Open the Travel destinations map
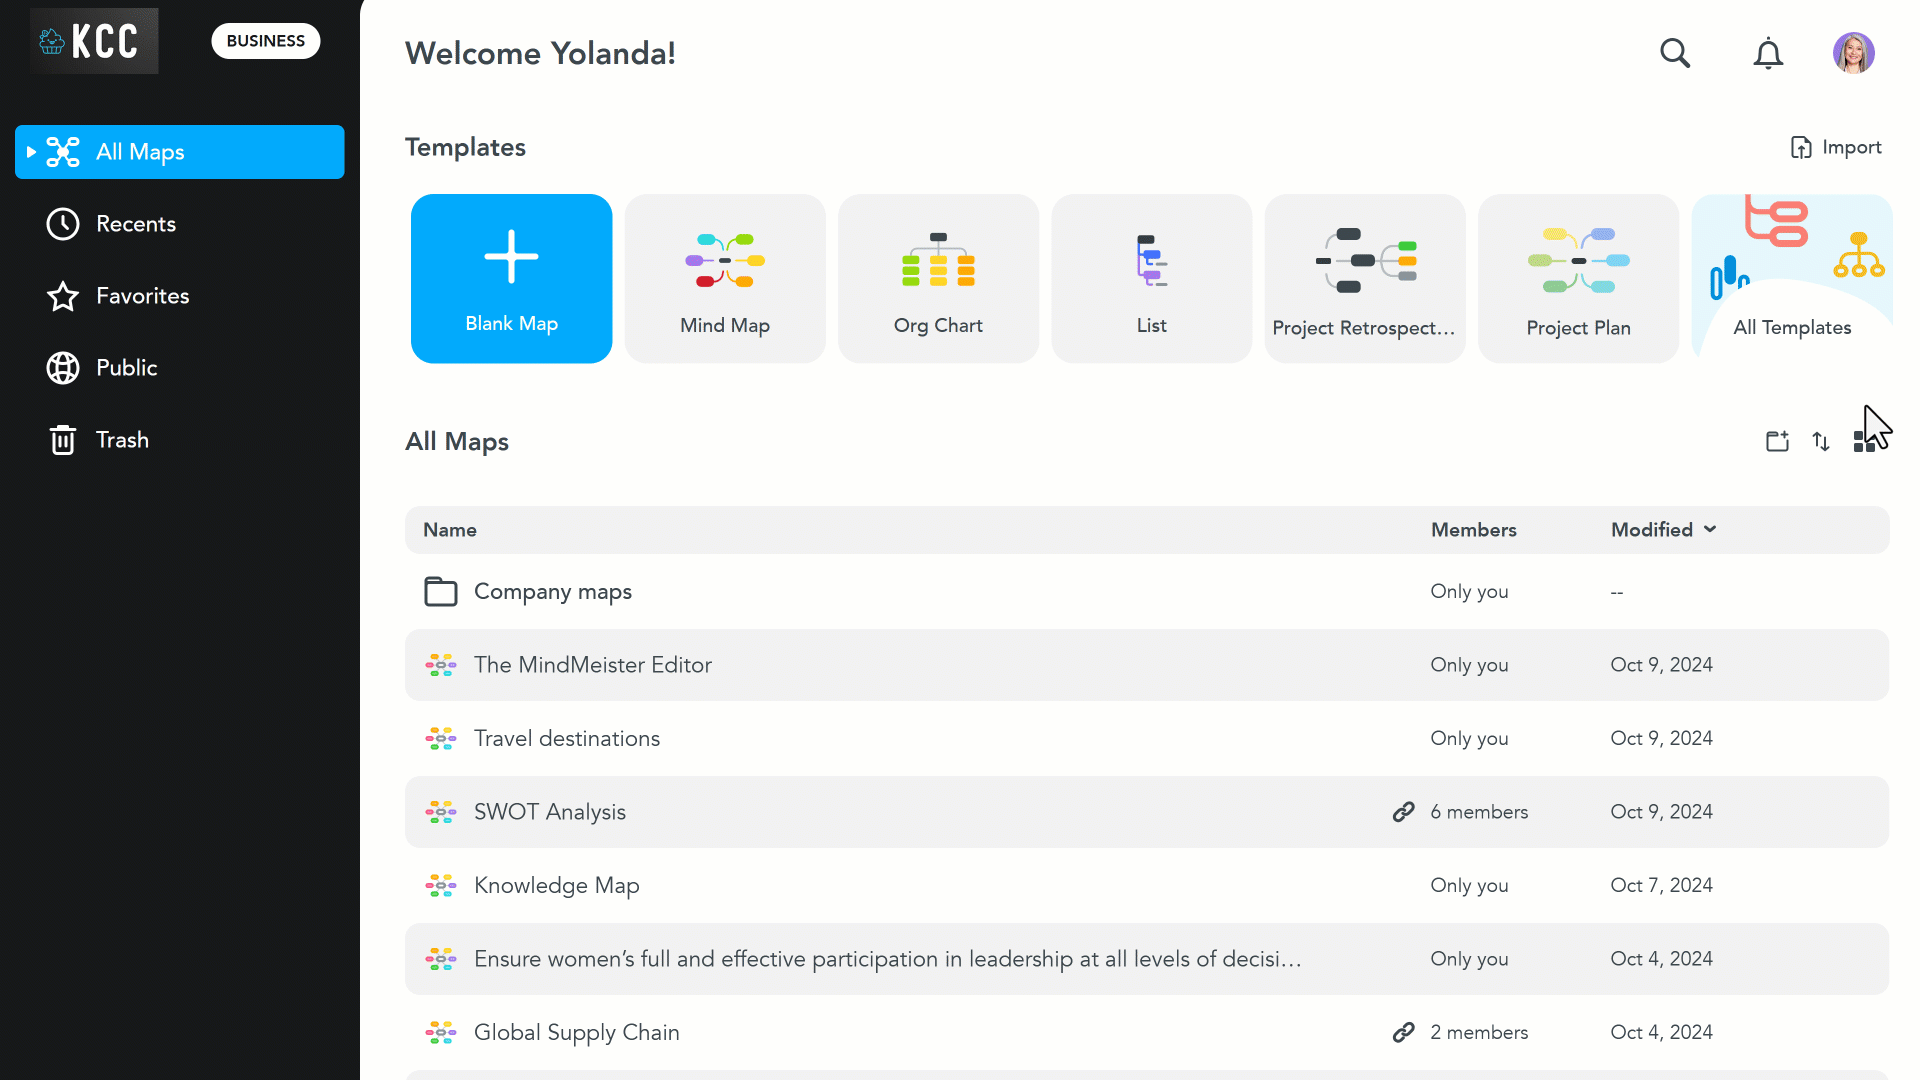The image size is (1920, 1080). [566, 739]
